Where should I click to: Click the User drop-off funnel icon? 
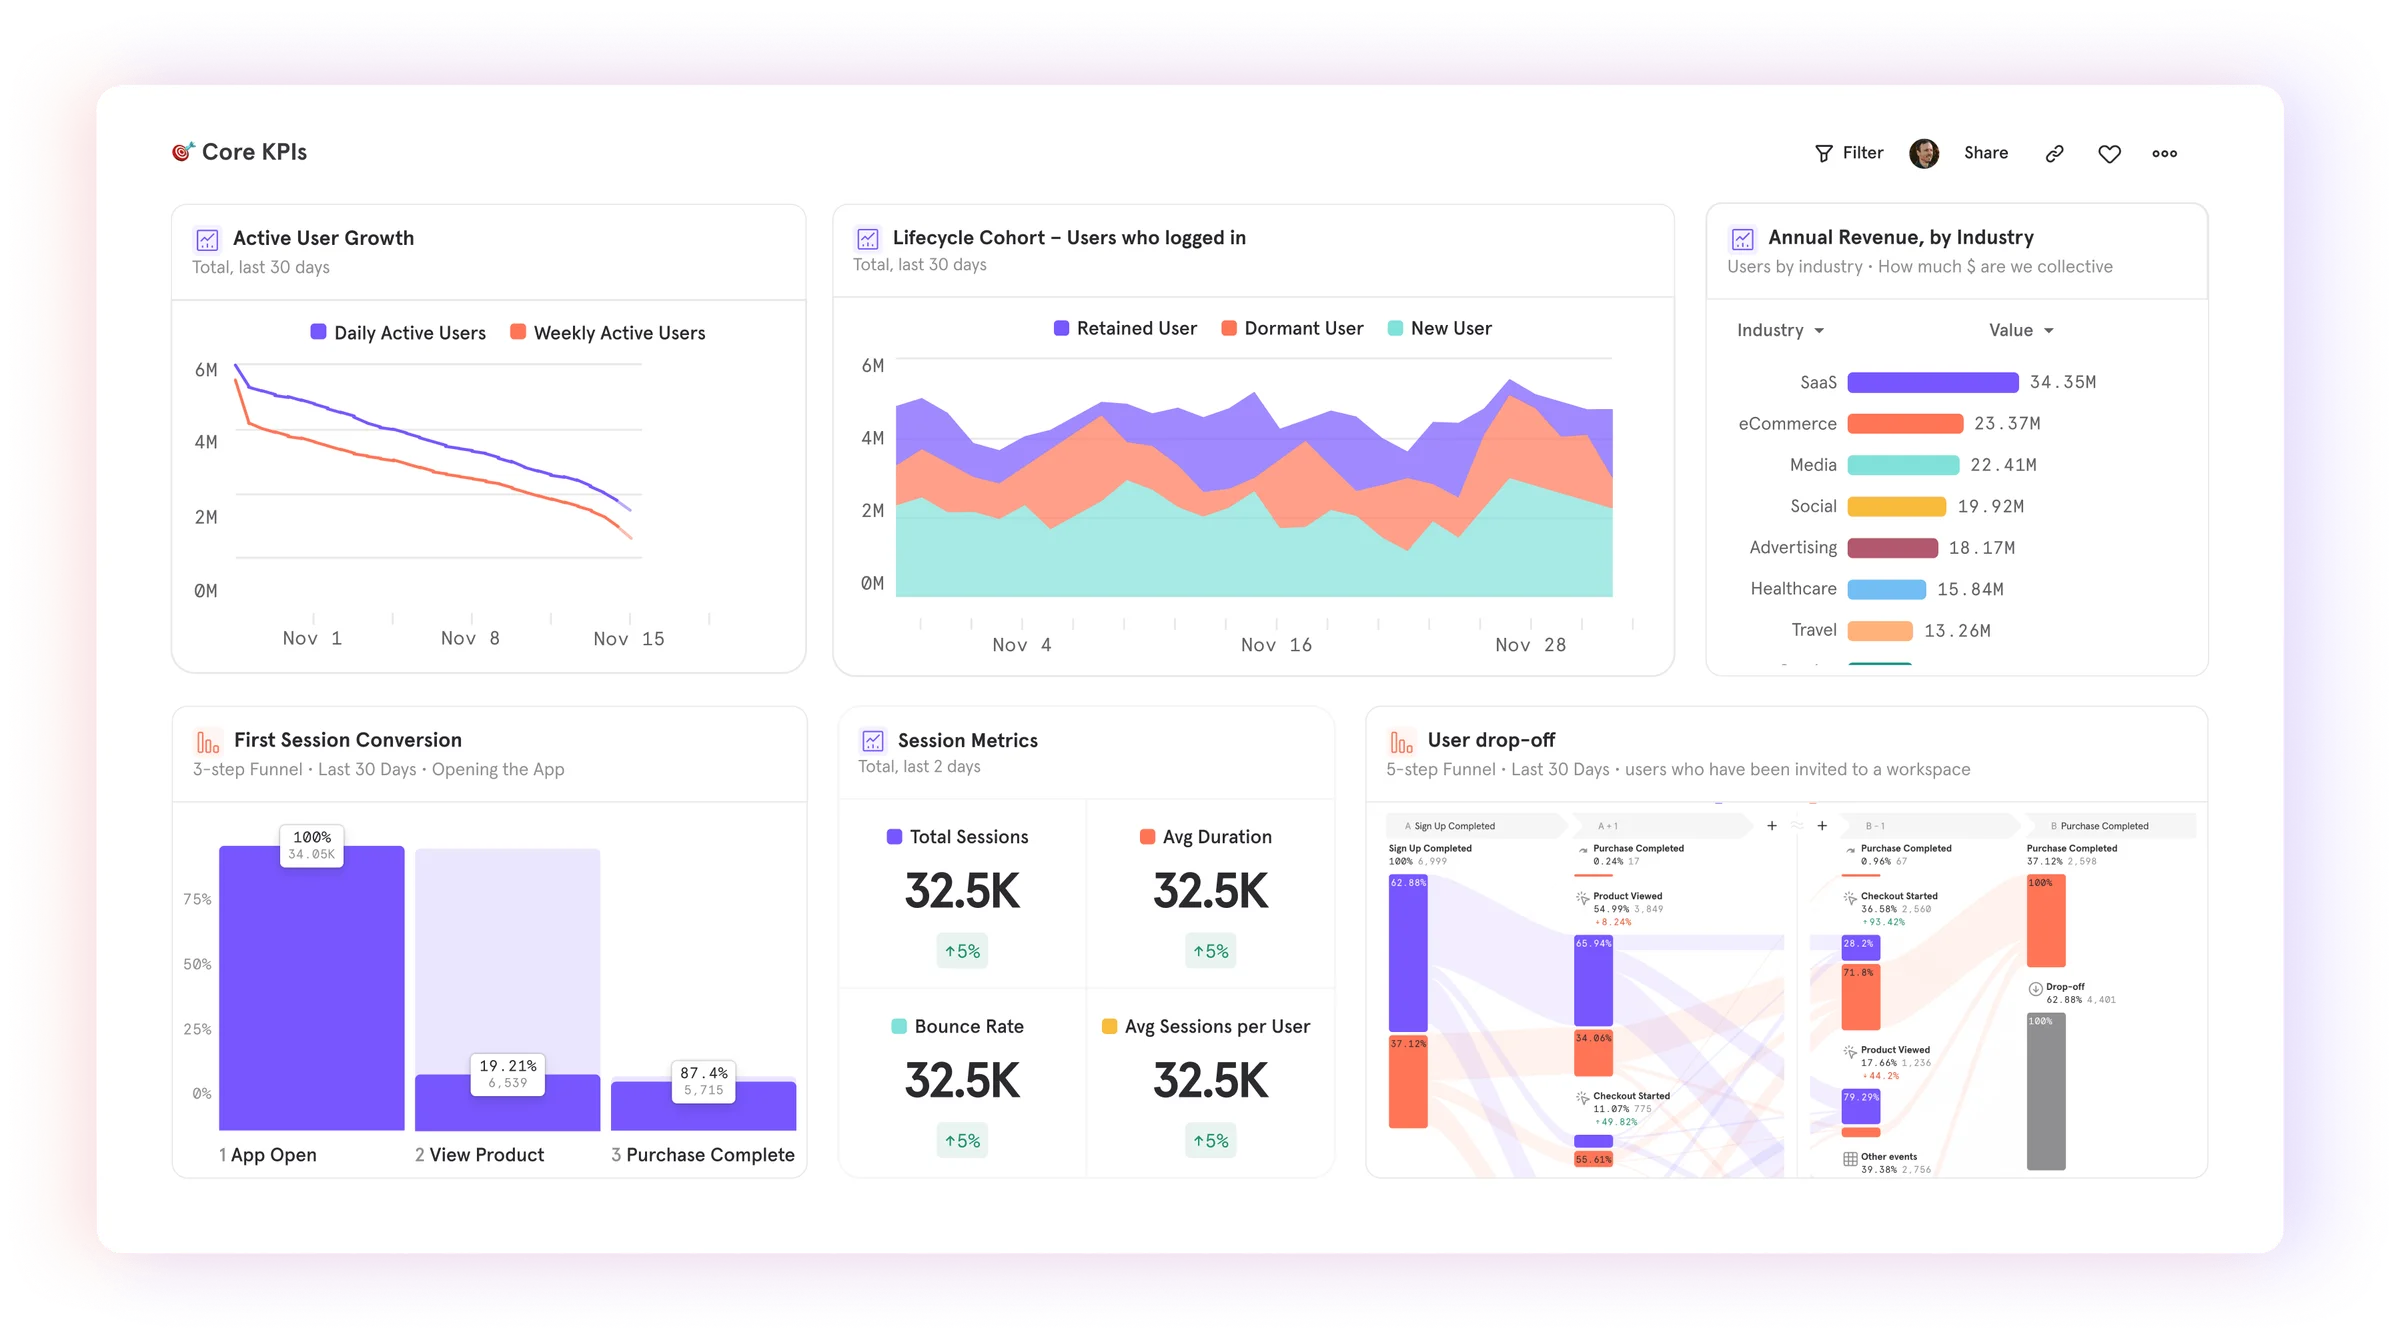[1401, 742]
